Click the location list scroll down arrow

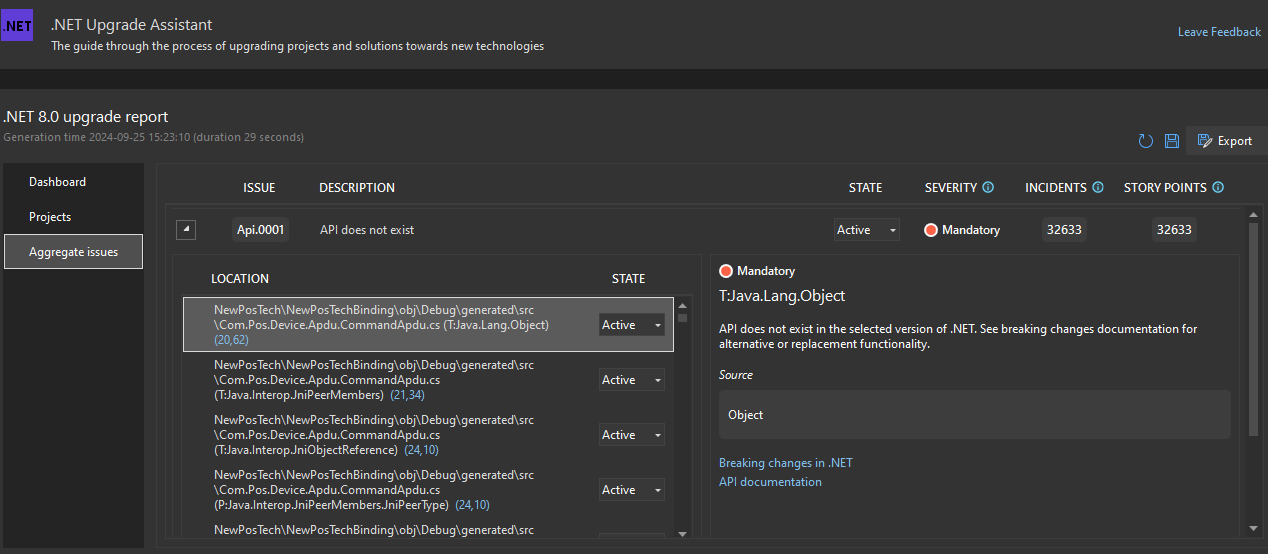coord(683,534)
